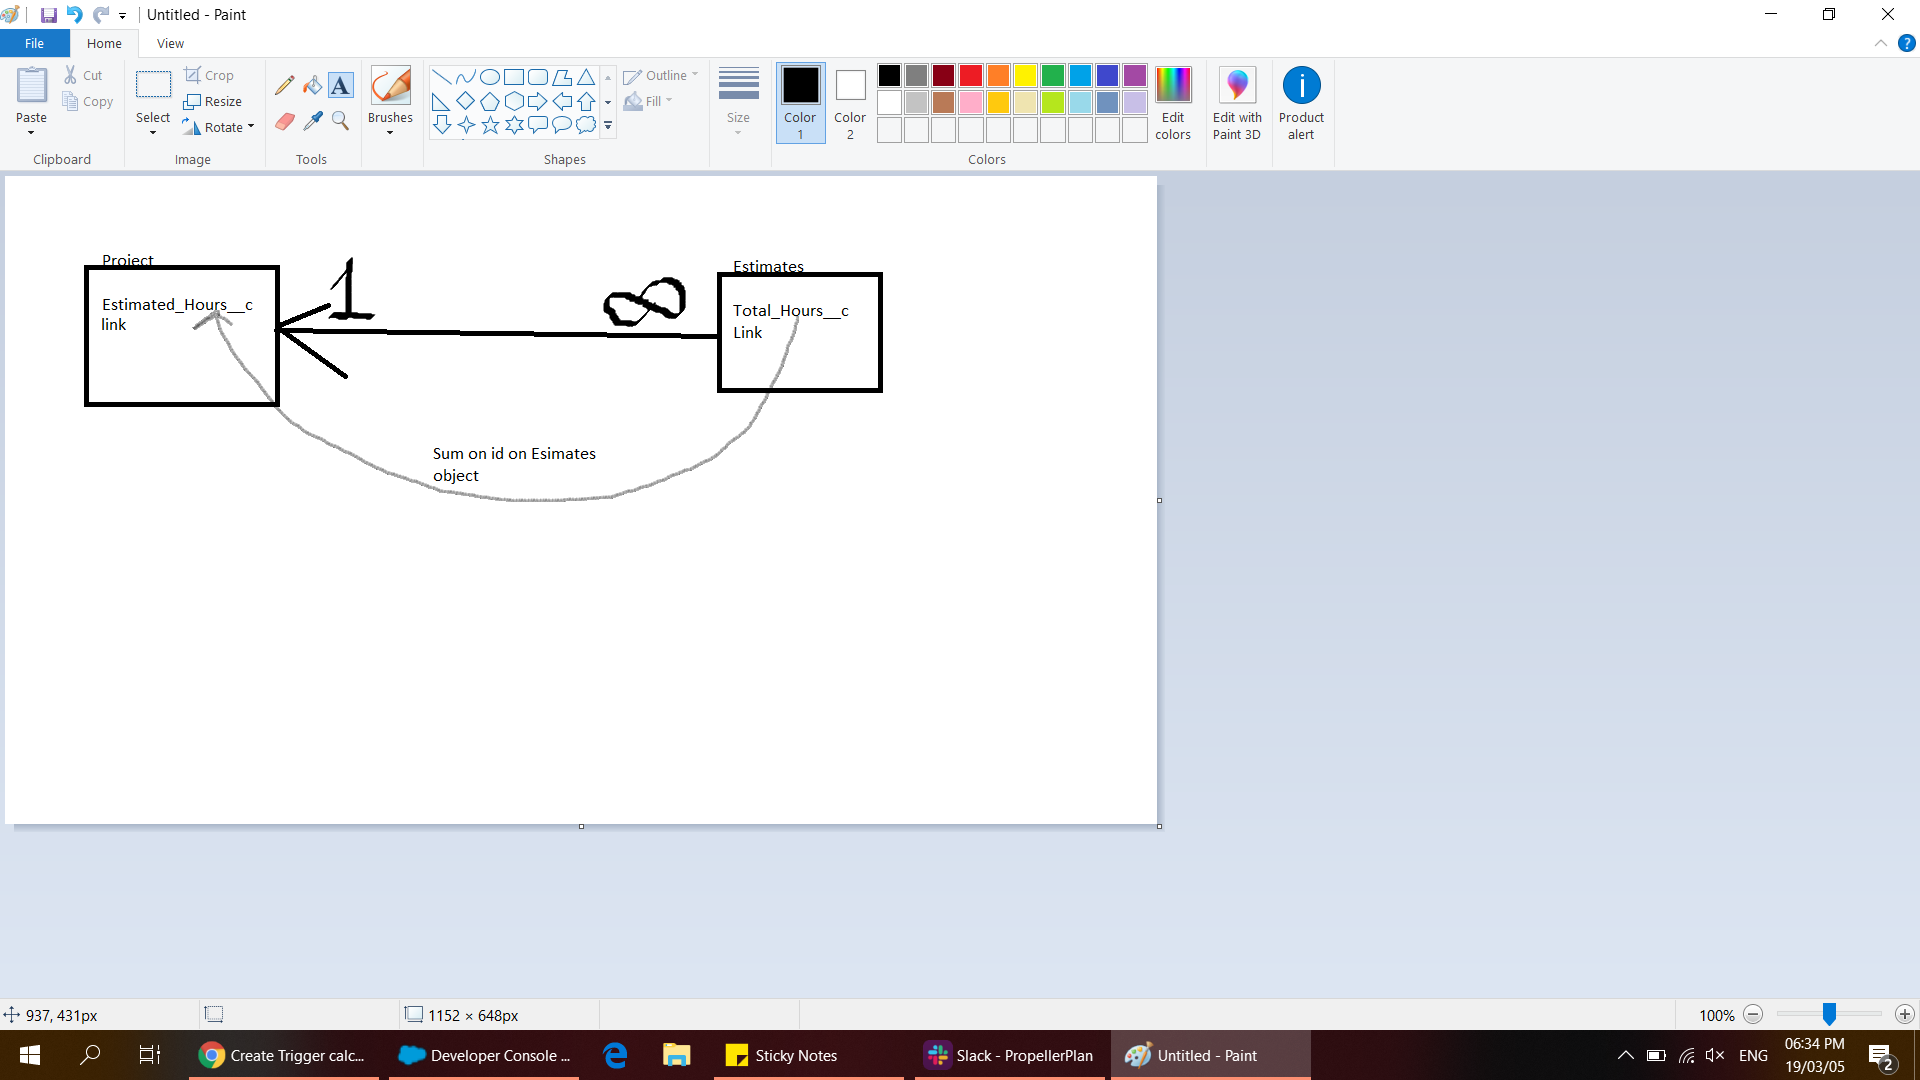Image resolution: width=1920 pixels, height=1080 pixels.
Task: Open Edit with Paint 3D
Action: (x=1236, y=104)
